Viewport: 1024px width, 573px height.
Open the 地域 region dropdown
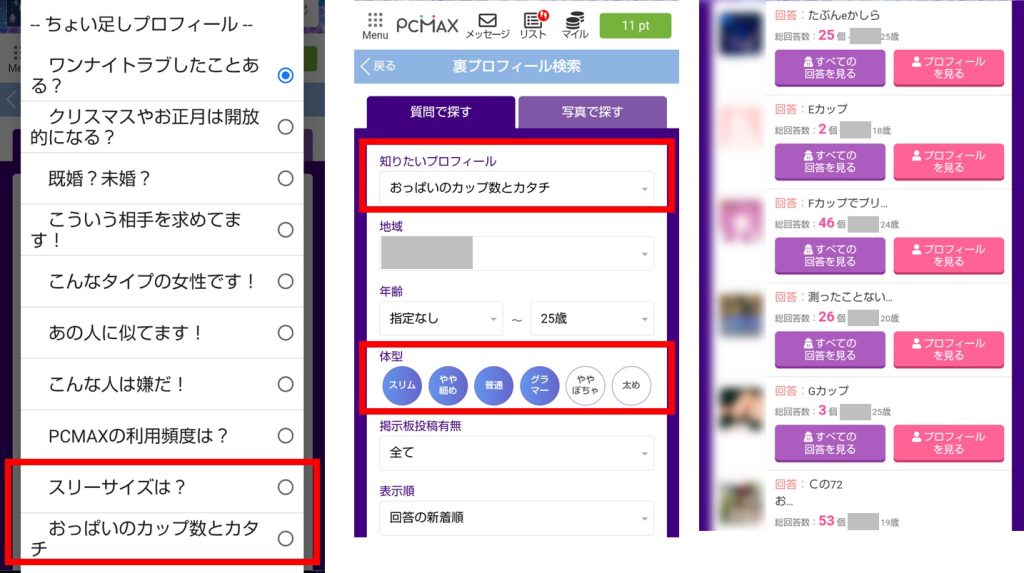[516, 254]
